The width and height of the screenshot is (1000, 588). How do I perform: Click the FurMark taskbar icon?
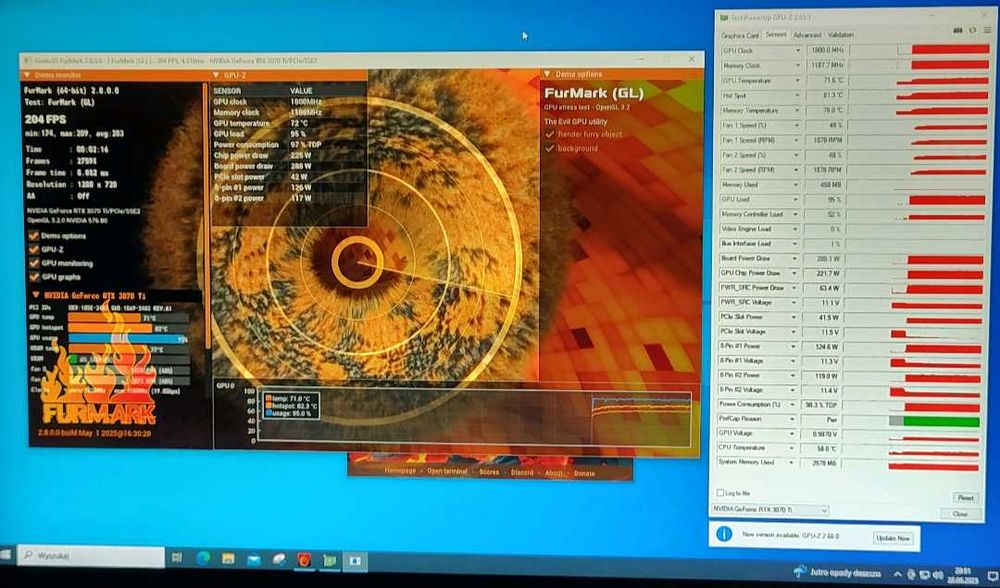click(x=304, y=561)
